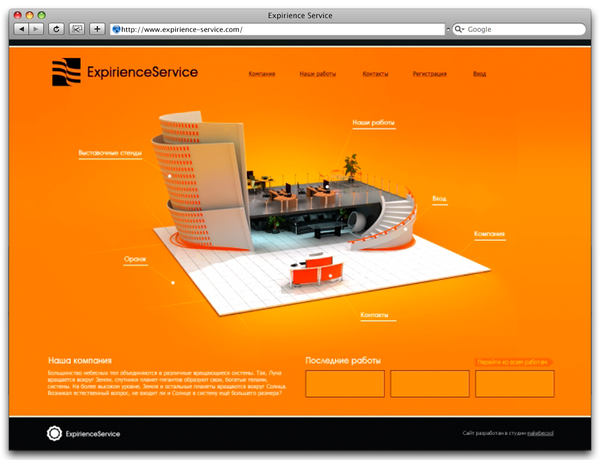
Task: Click the studio link in the footer
Action: click(540, 433)
